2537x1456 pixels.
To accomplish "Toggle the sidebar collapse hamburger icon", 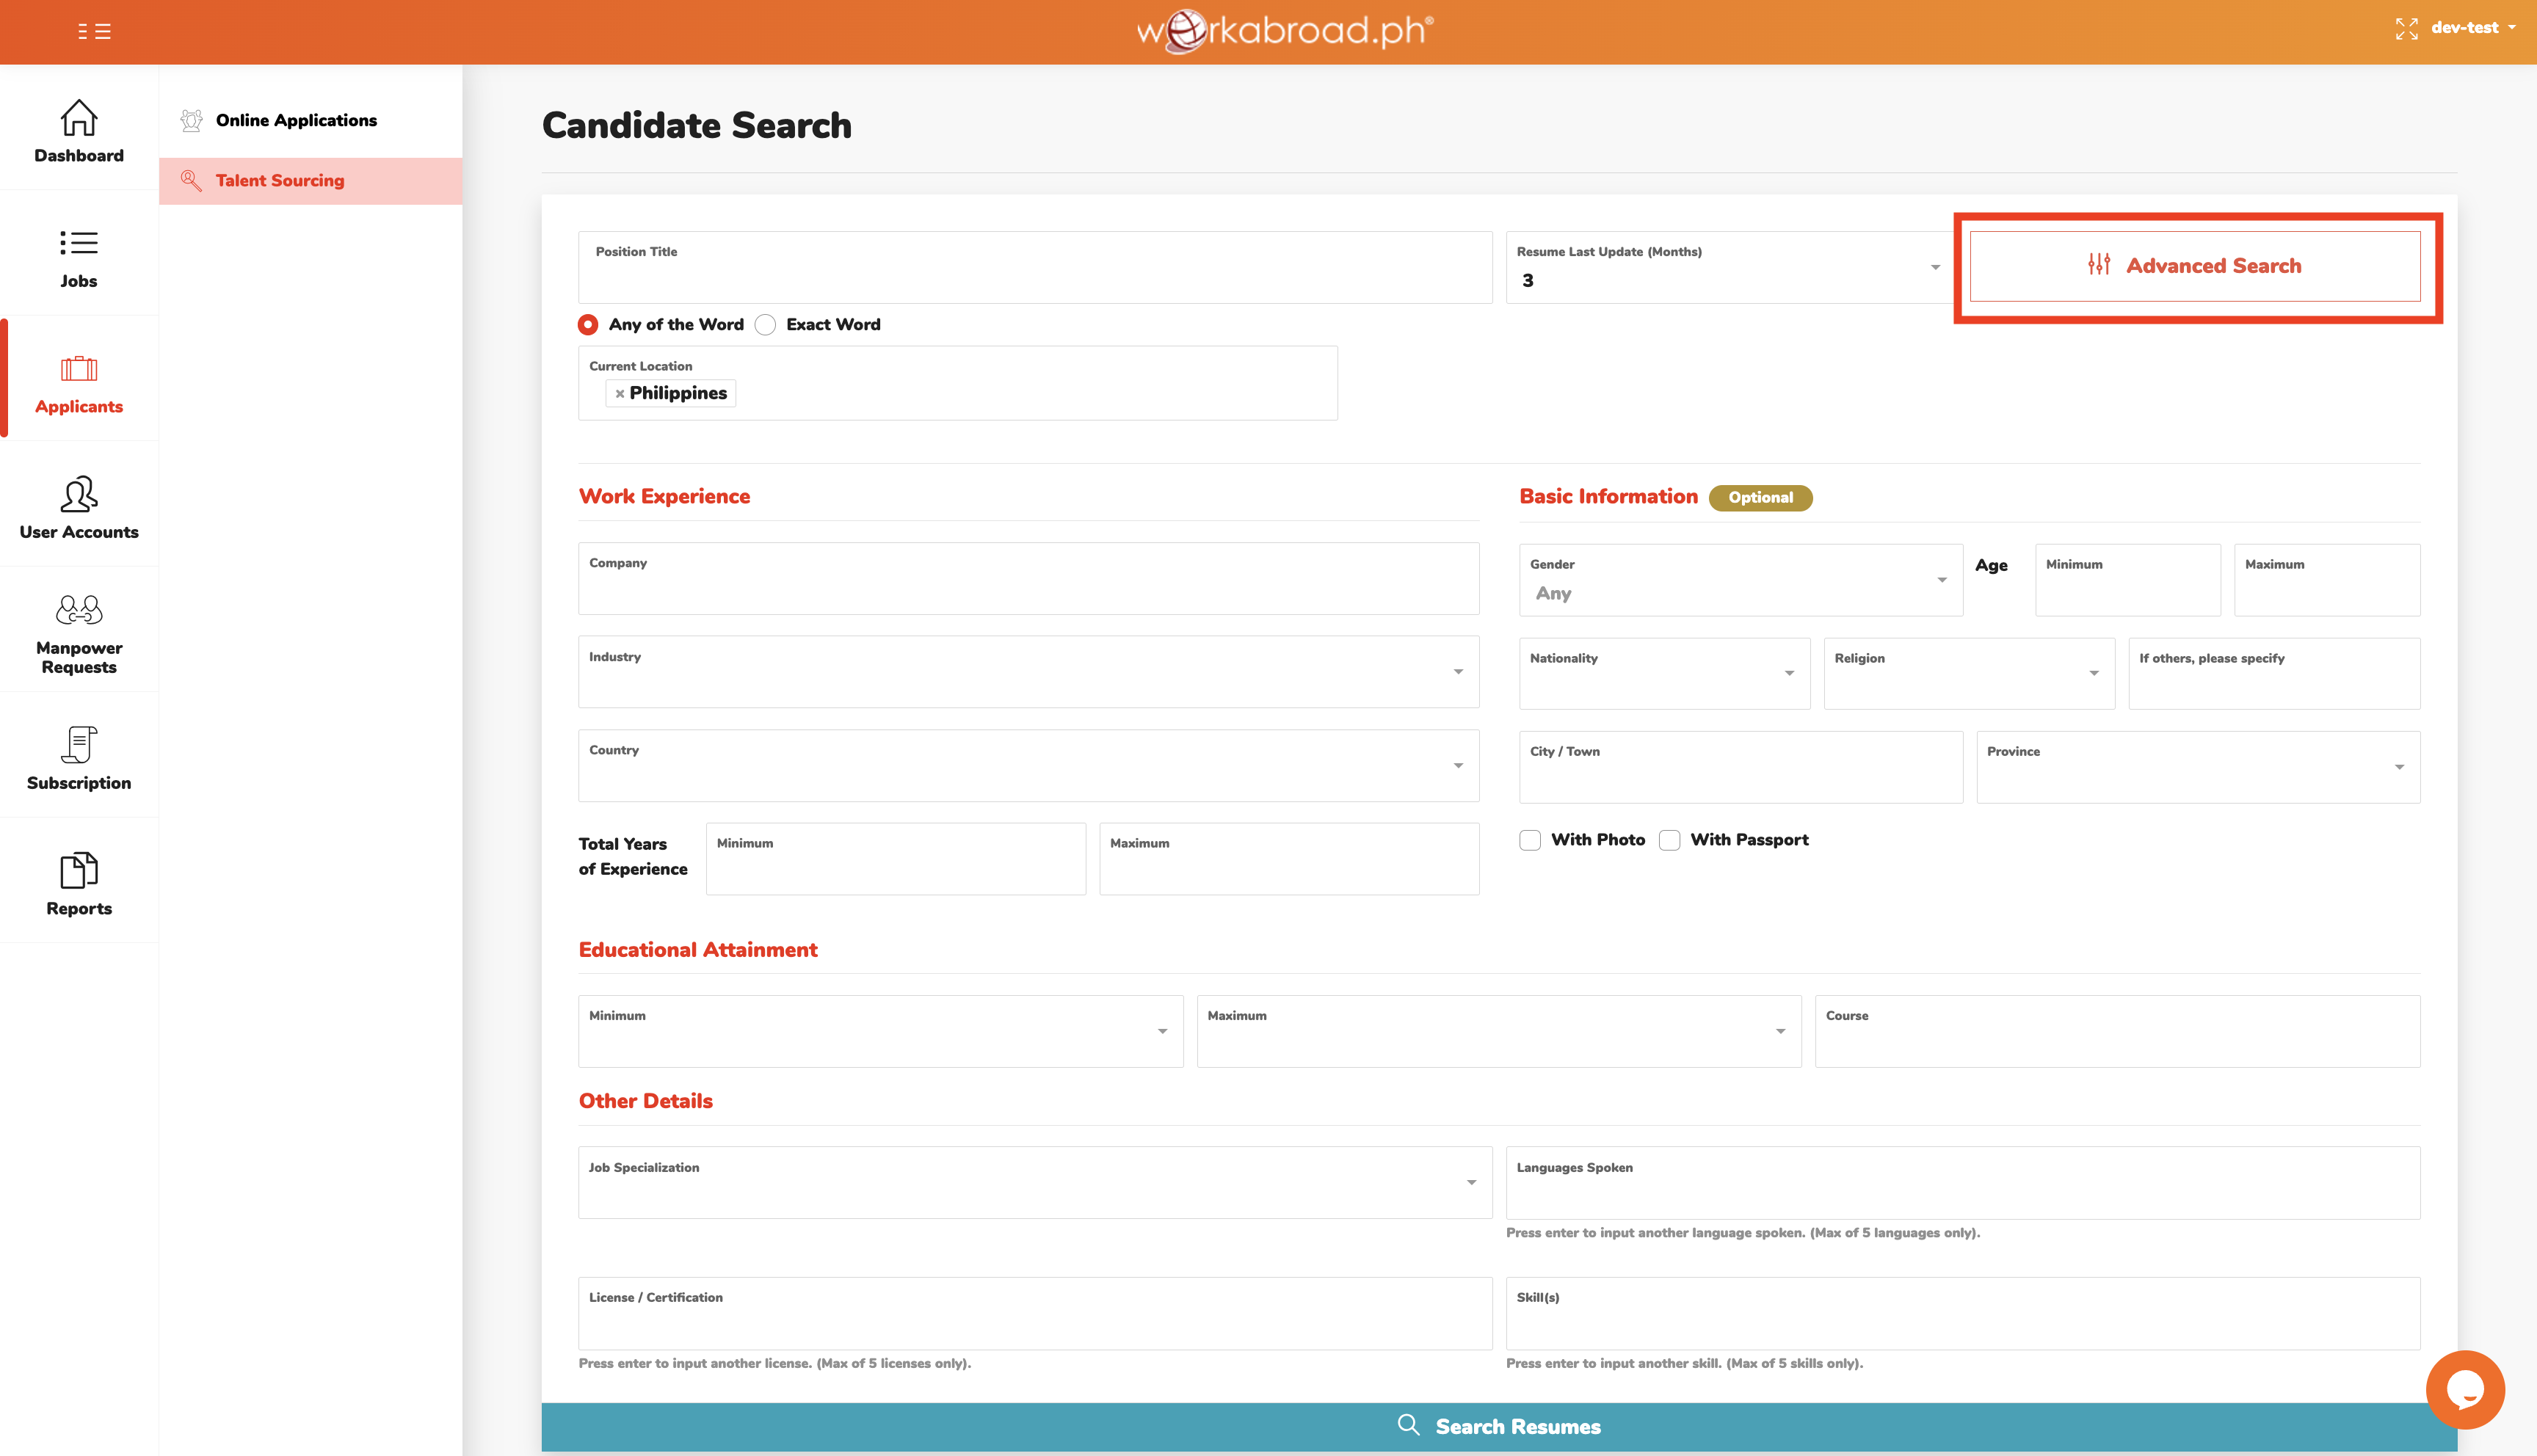I will (94, 32).
